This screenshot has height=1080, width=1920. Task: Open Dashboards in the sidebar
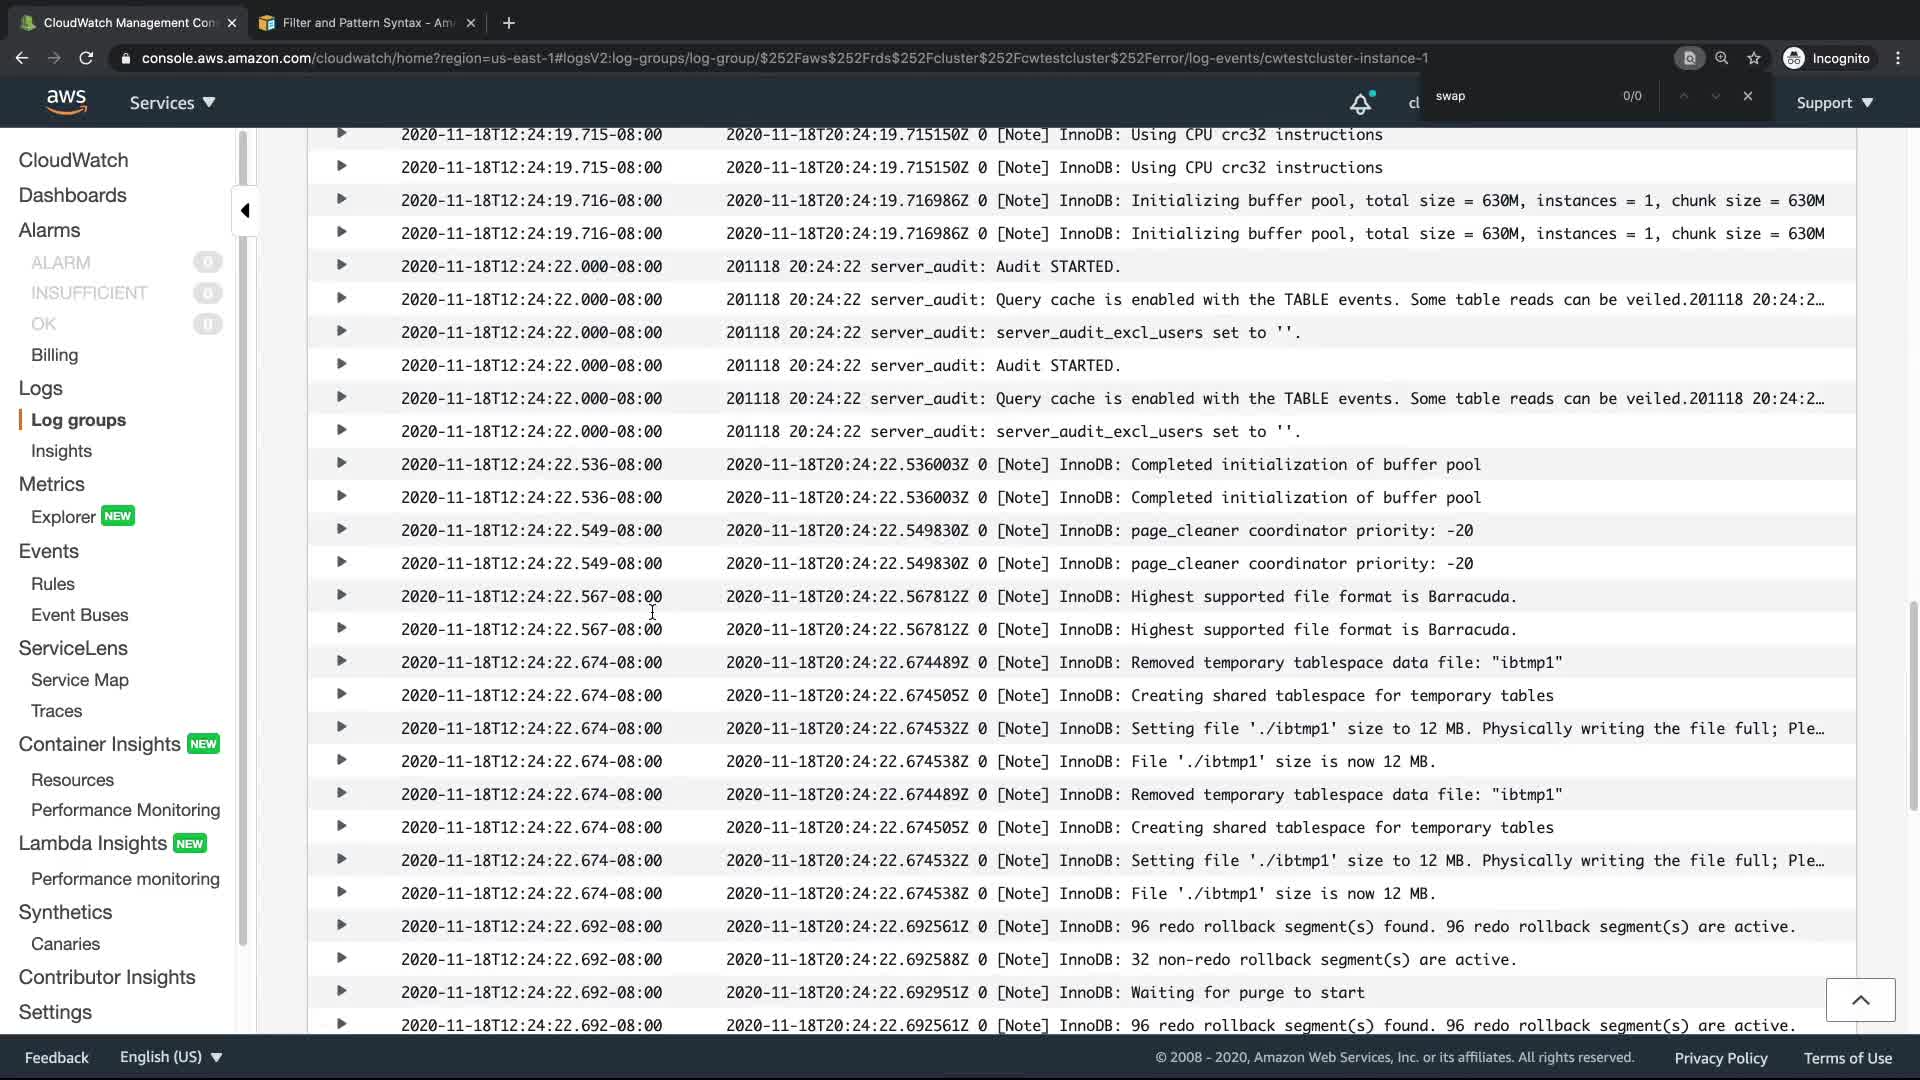pyautogui.click(x=72, y=195)
